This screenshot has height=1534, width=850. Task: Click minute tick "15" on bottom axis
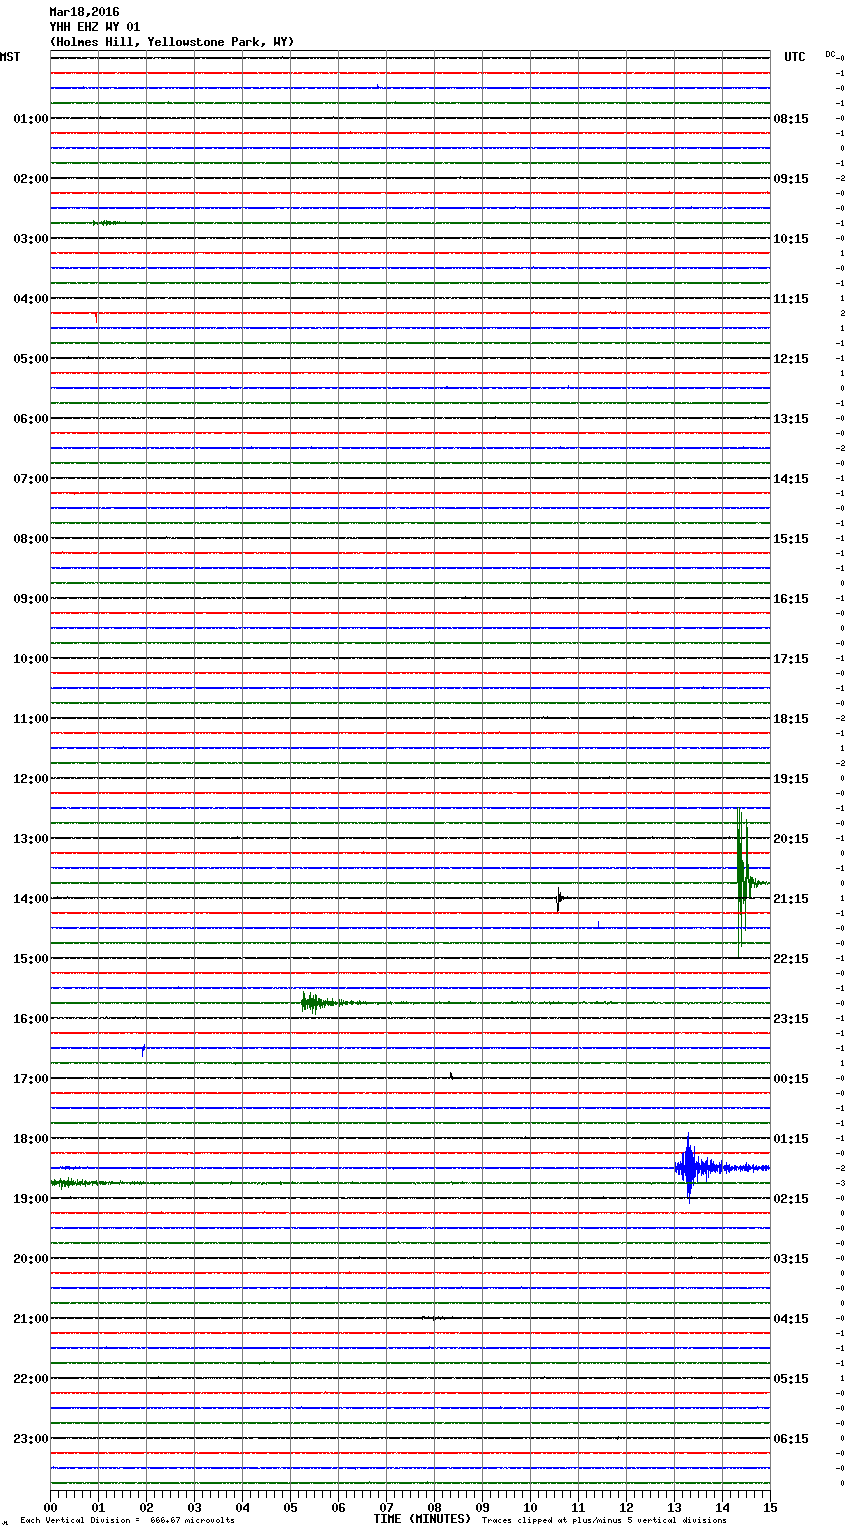(770, 1507)
